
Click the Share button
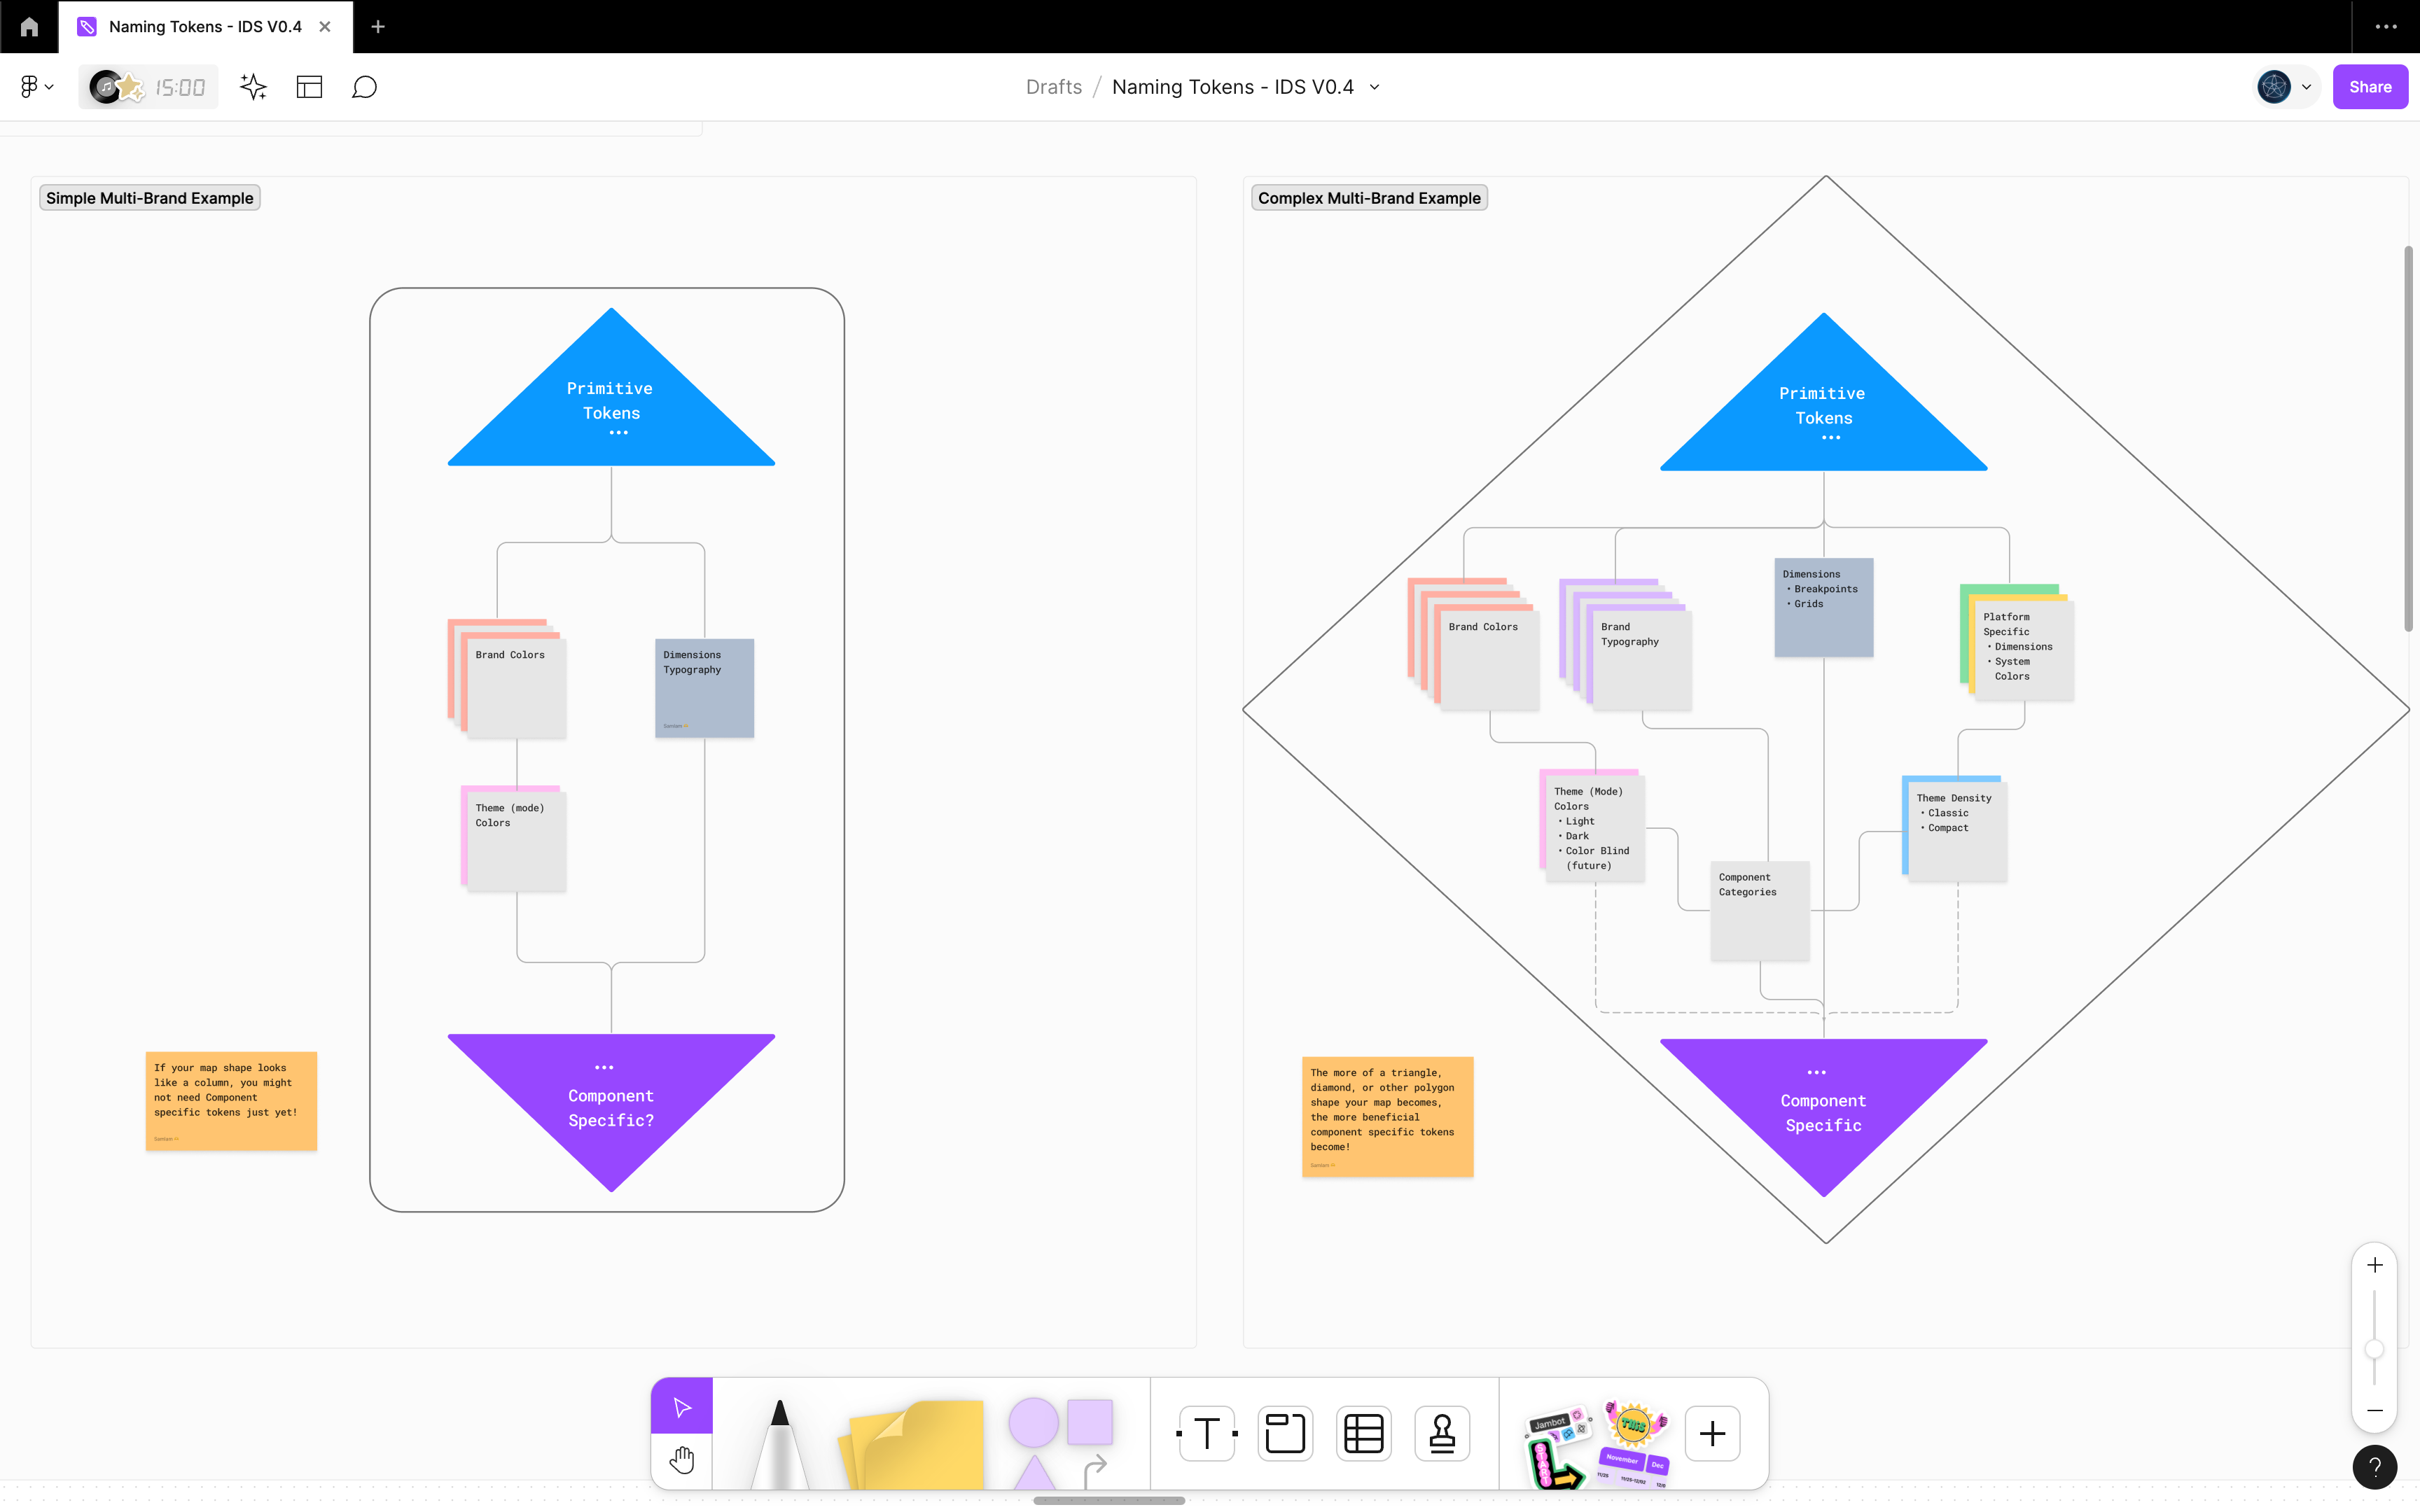click(x=2369, y=87)
